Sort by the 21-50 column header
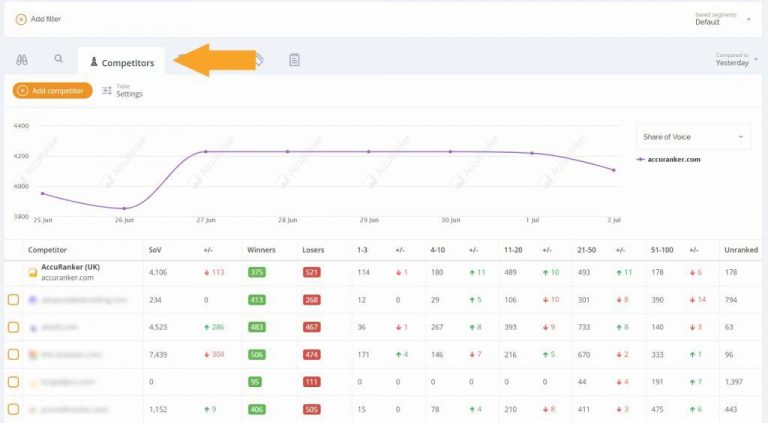The height and width of the screenshot is (423, 768). point(586,250)
